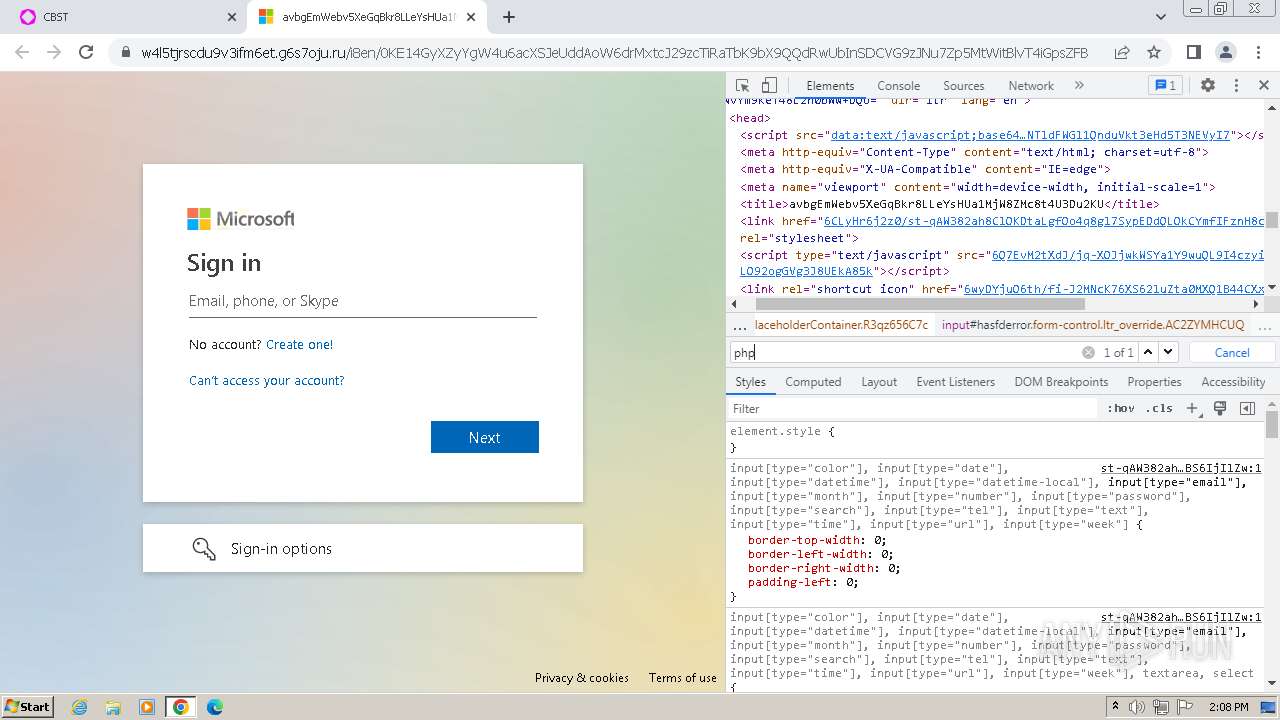
Task: Expand the head element in DOM tree
Action: tap(750, 118)
